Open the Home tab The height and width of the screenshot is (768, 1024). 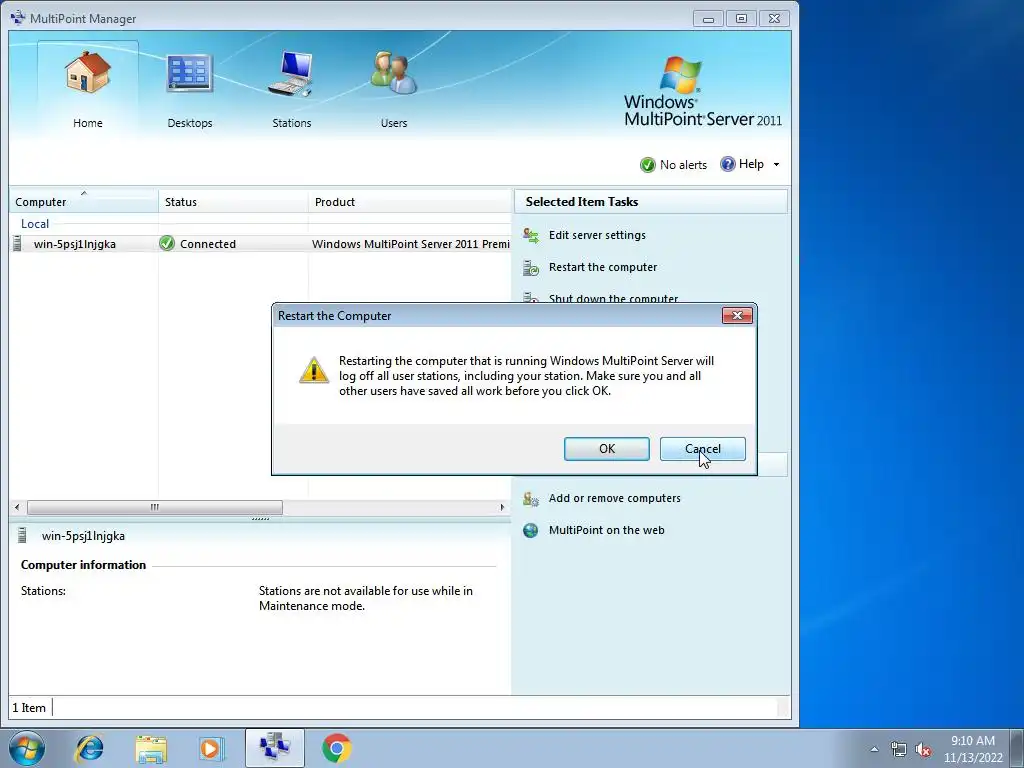coord(88,88)
